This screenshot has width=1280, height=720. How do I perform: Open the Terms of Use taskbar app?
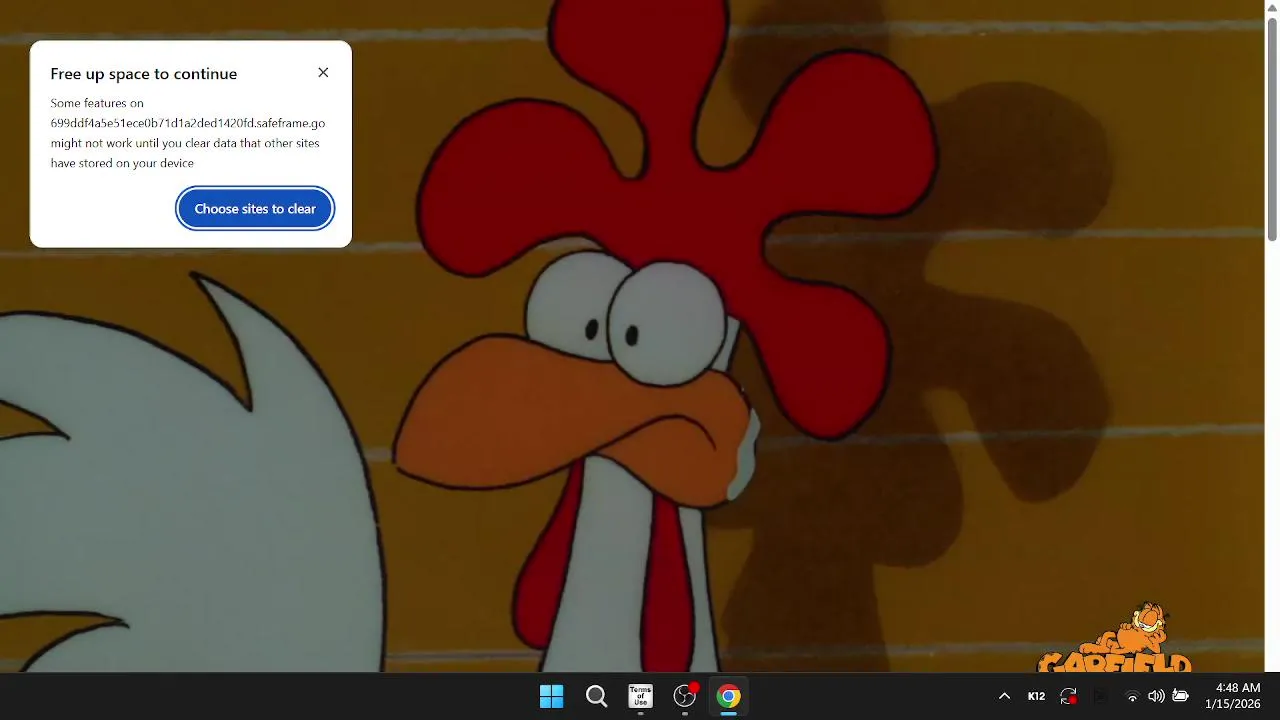[x=640, y=696]
